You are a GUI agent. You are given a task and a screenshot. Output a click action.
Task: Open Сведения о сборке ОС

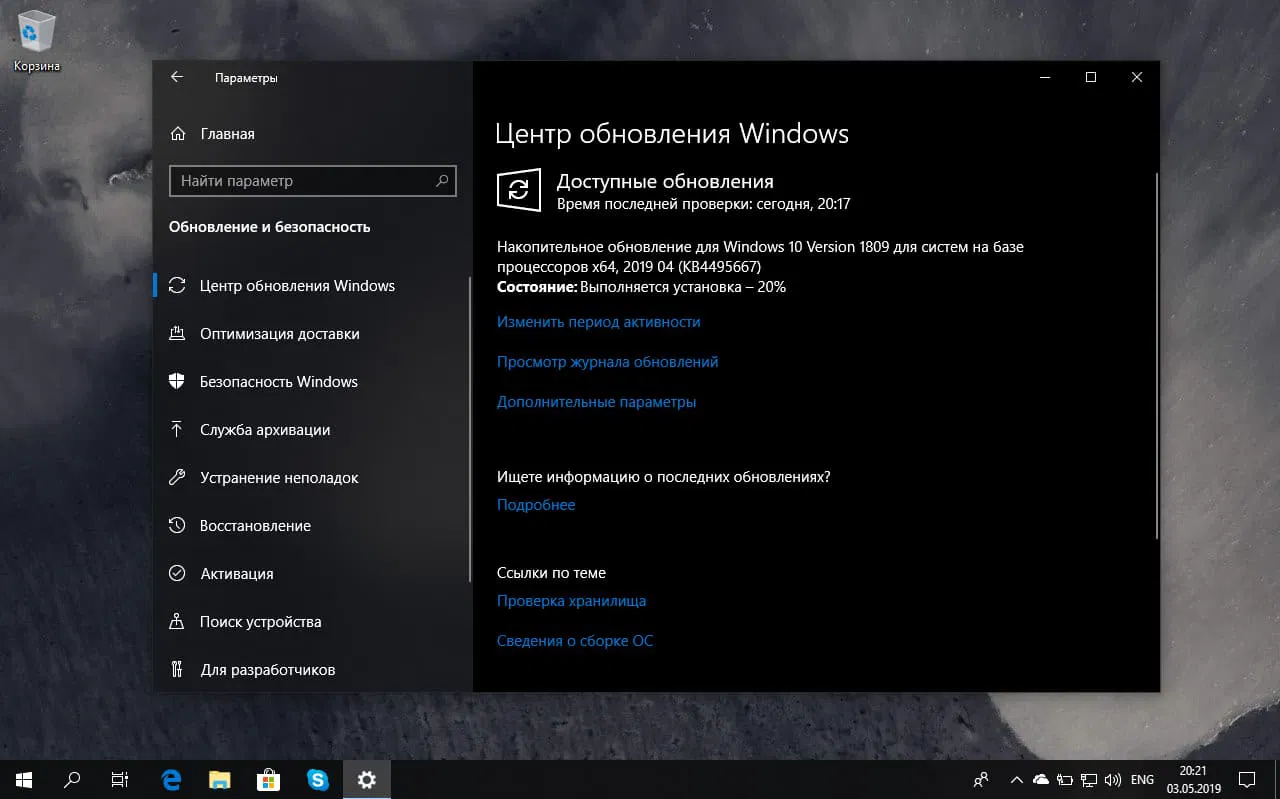(x=575, y=640)
